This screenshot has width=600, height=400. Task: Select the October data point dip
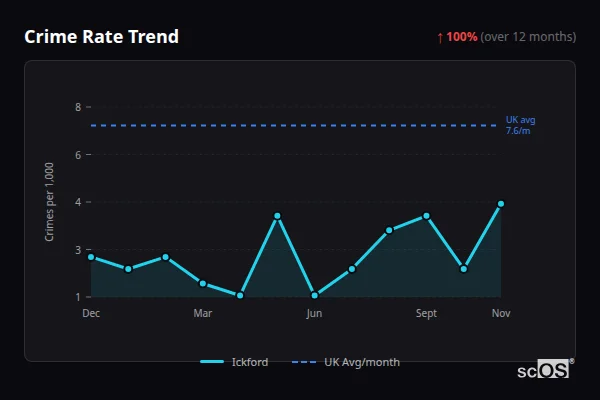(463, 269)
